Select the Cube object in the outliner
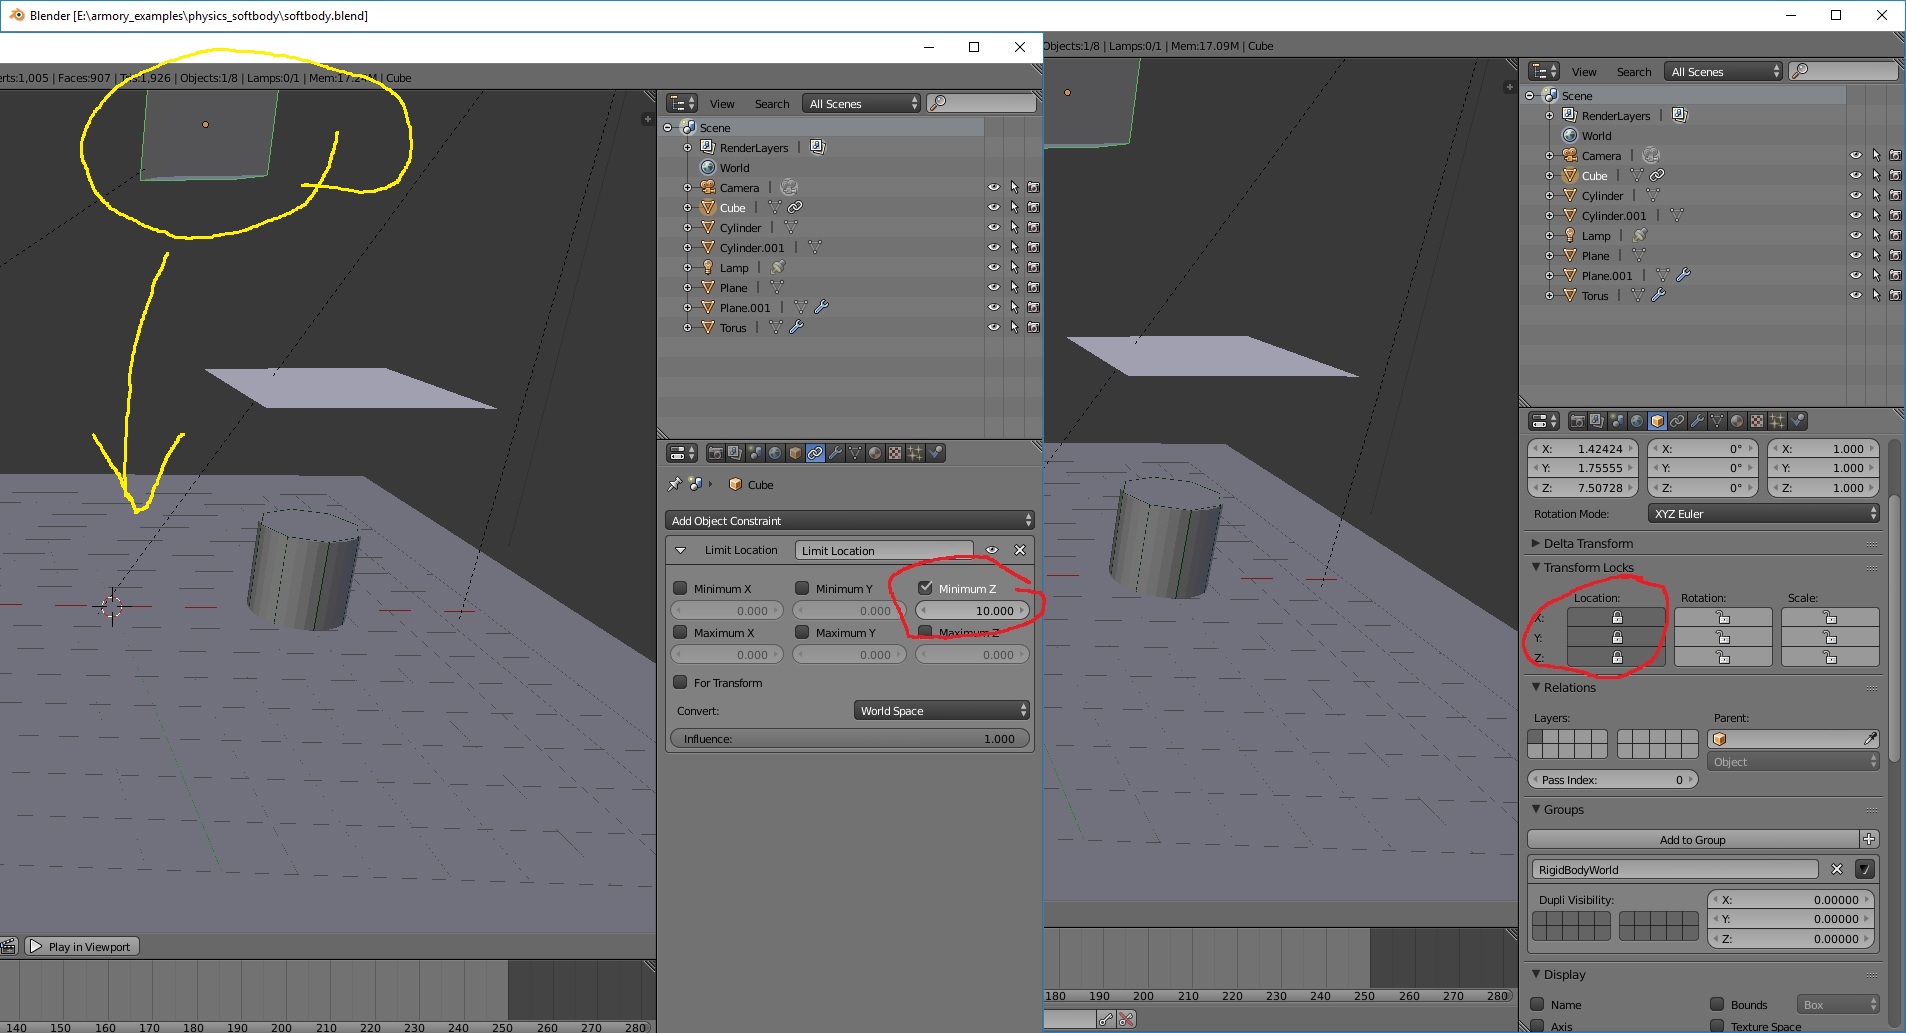Viewport: 1906px width, 1033px height. pos(733,208)
